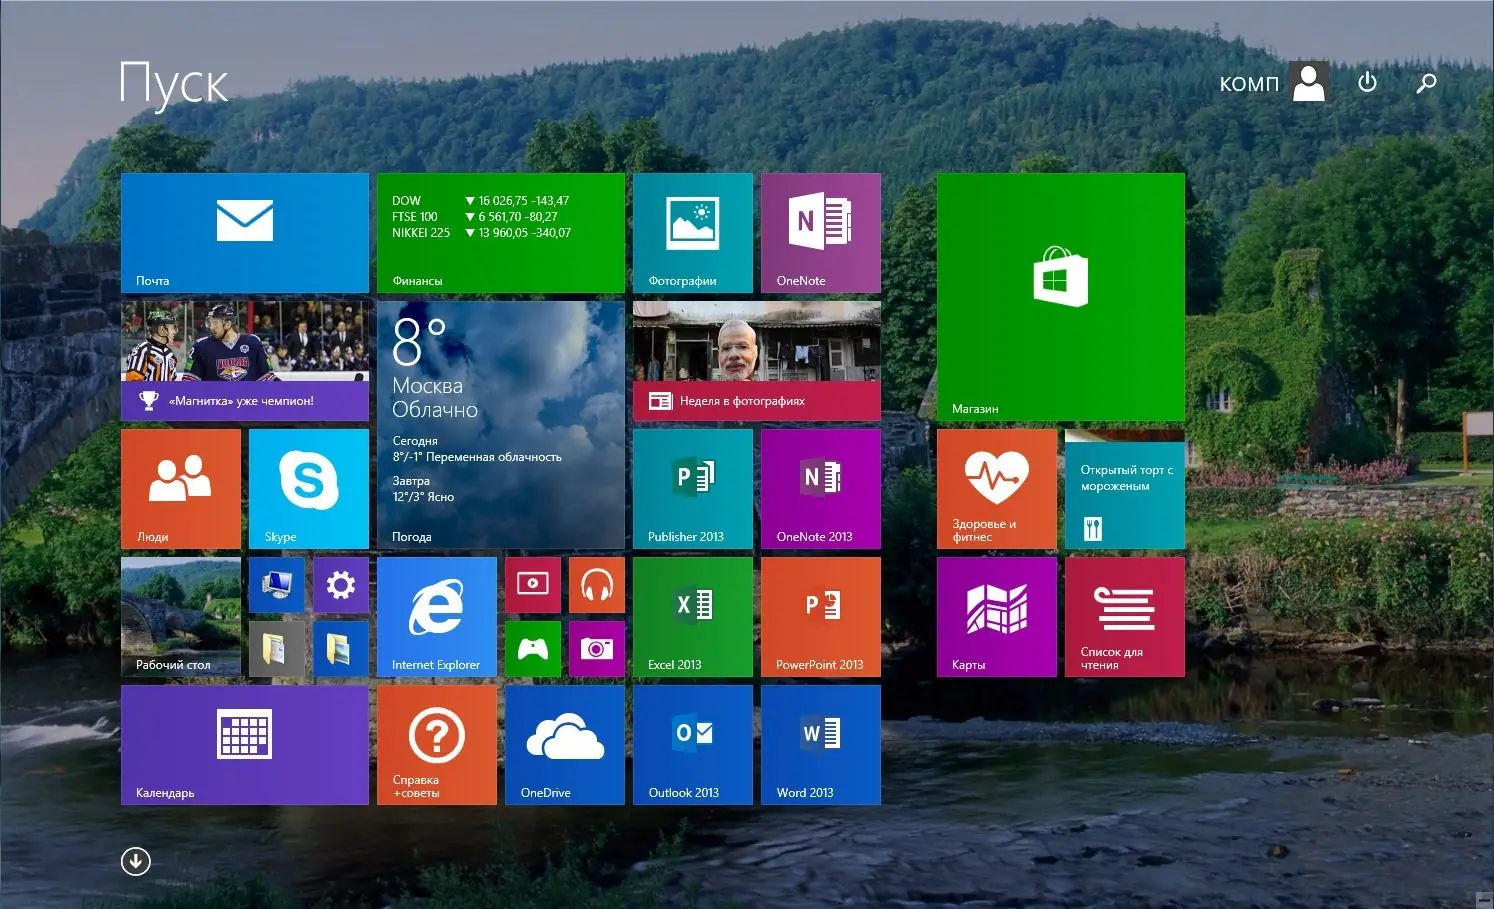Open the Карты maps tile

(x=997, y=617)
